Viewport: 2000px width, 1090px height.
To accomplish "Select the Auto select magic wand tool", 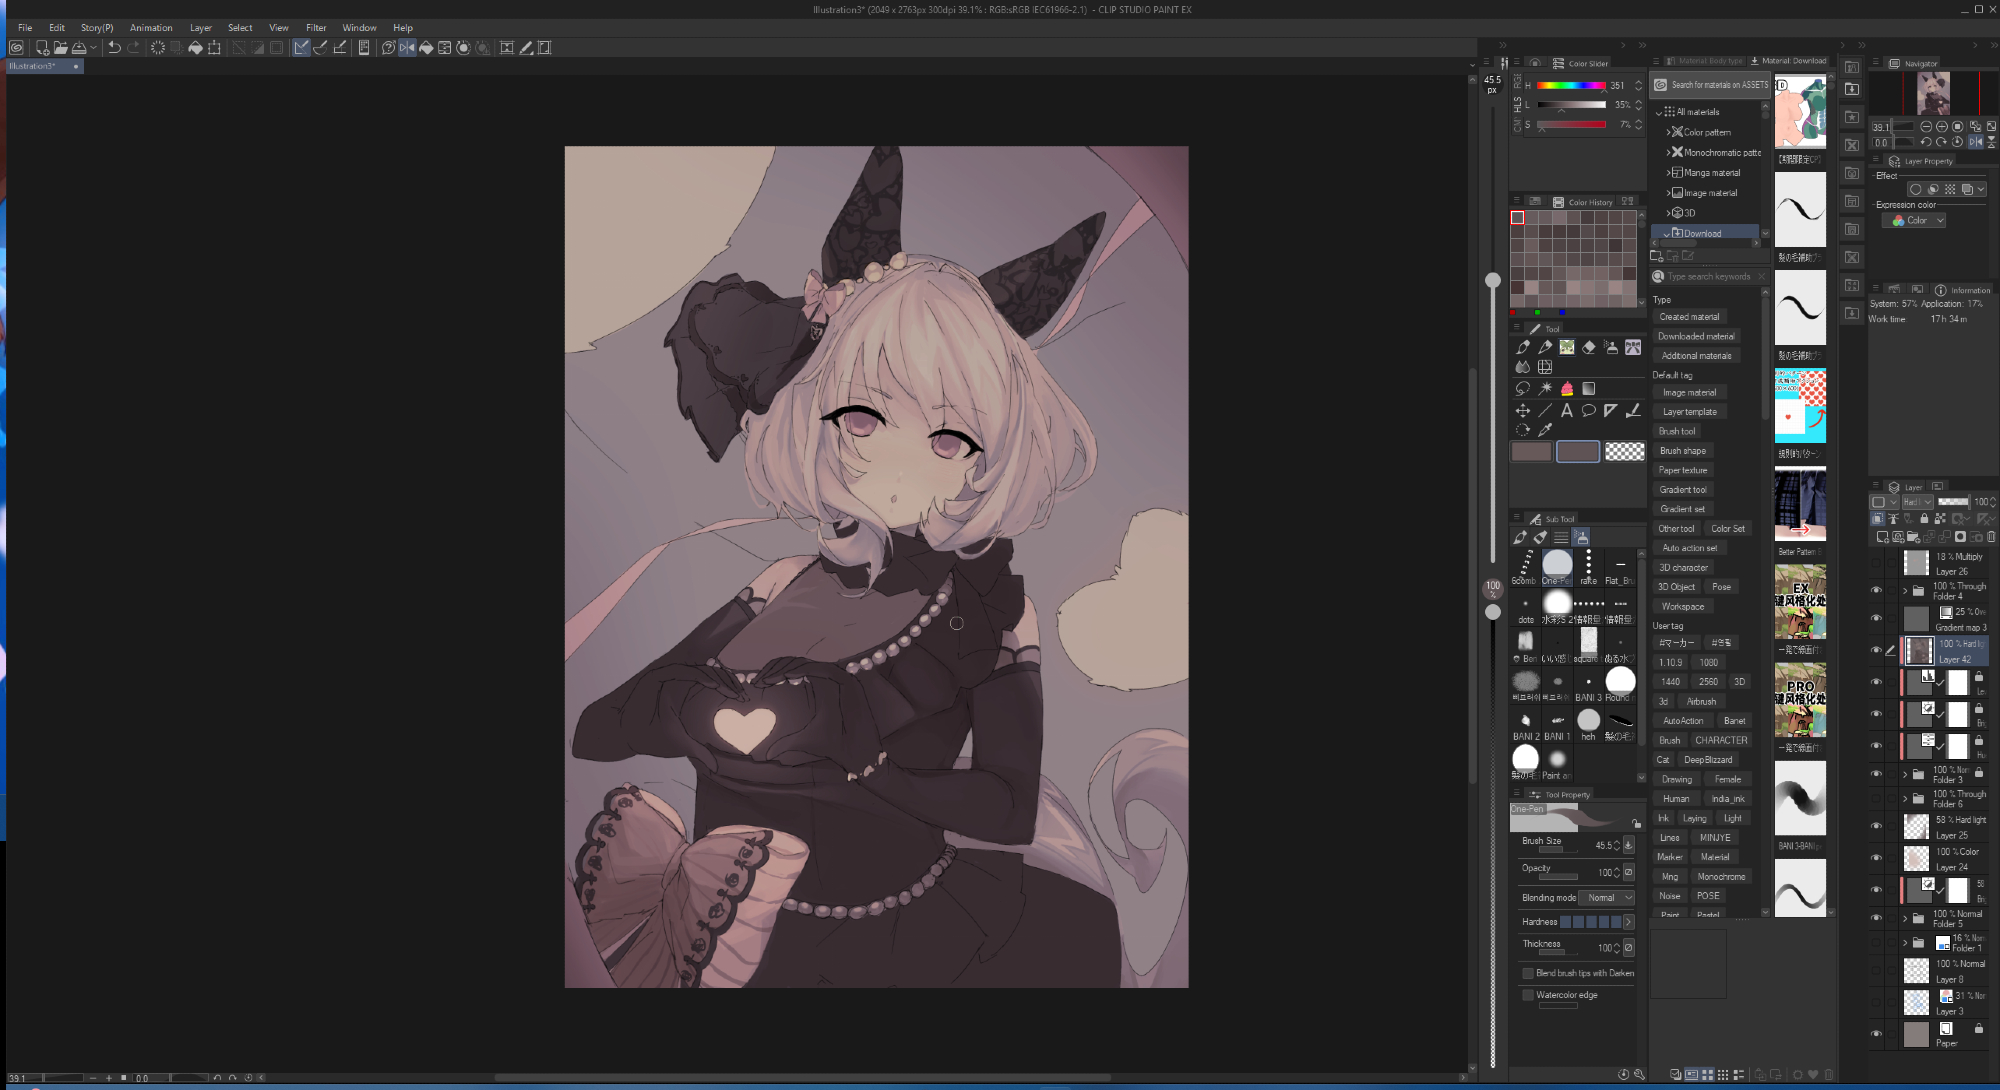I will pyautogui.click(x=1545, y=388).
